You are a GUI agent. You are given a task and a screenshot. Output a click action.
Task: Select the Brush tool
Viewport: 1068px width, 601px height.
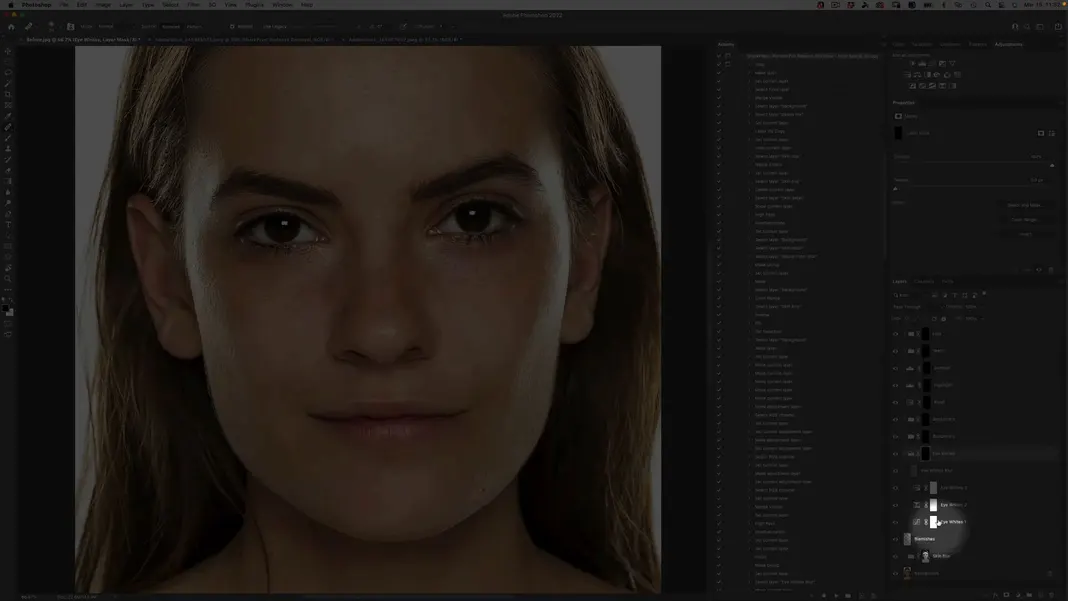coord(8,138)
